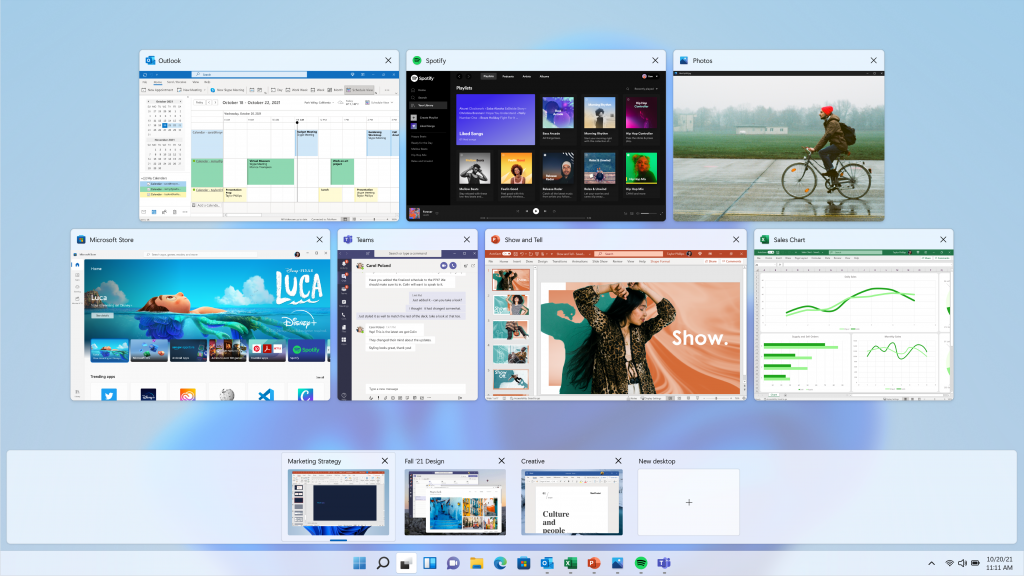Close the Teams window in Task View

[467, 240]
